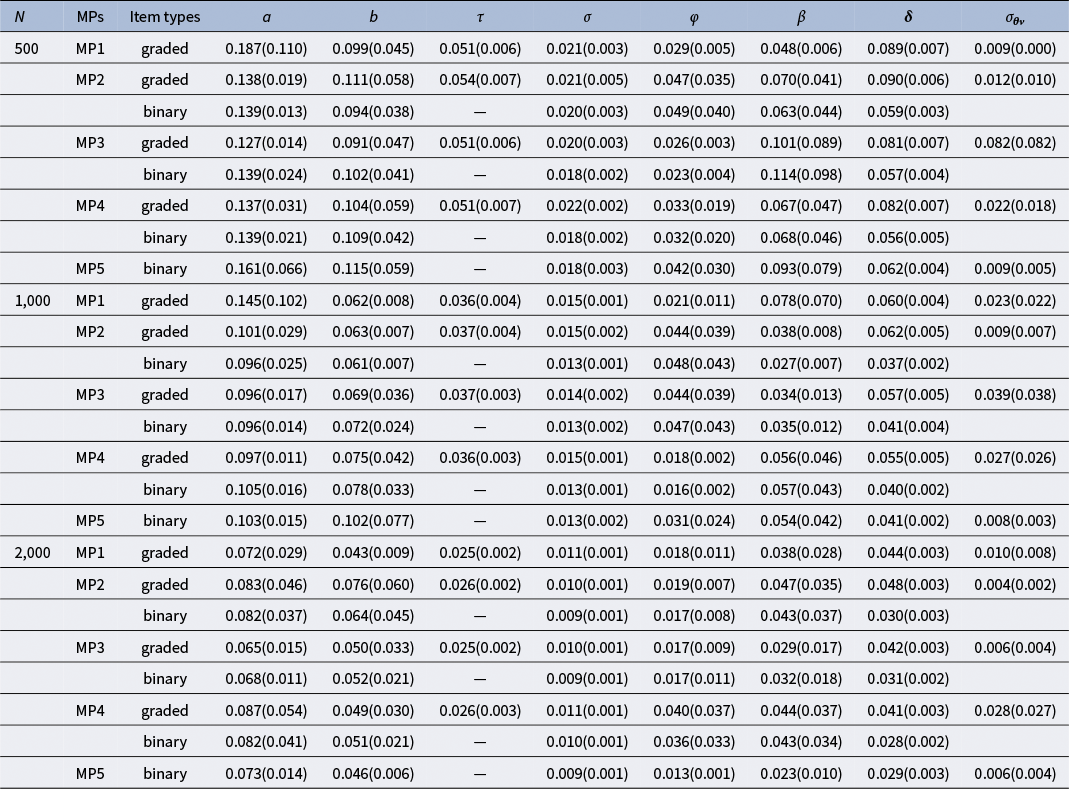Click the value 0.083(0.046)
This screenshot has height=789, width=1069.
coord(267,584)
